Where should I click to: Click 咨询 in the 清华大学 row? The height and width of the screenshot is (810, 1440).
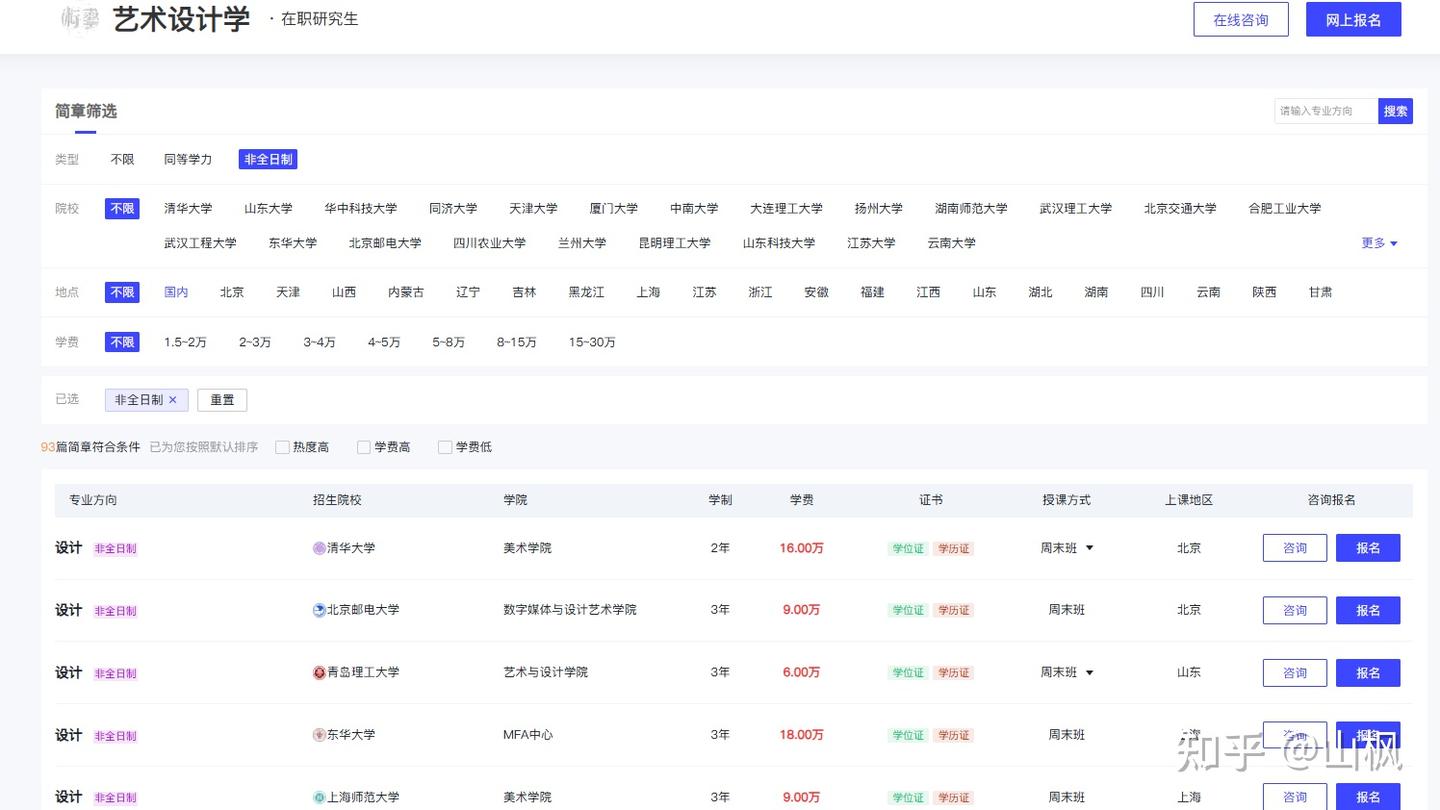(x=1295, y=548)
